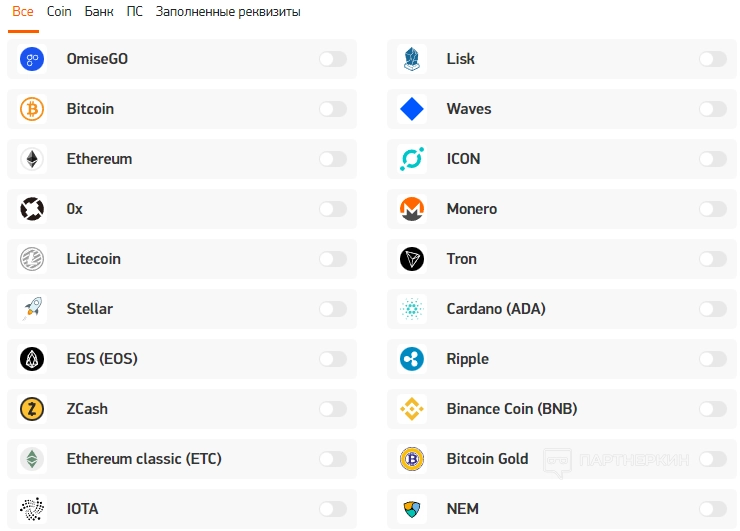Enable the Cardano (ADA) switch
Screen dimensions: 740x531
coord(712,309)
